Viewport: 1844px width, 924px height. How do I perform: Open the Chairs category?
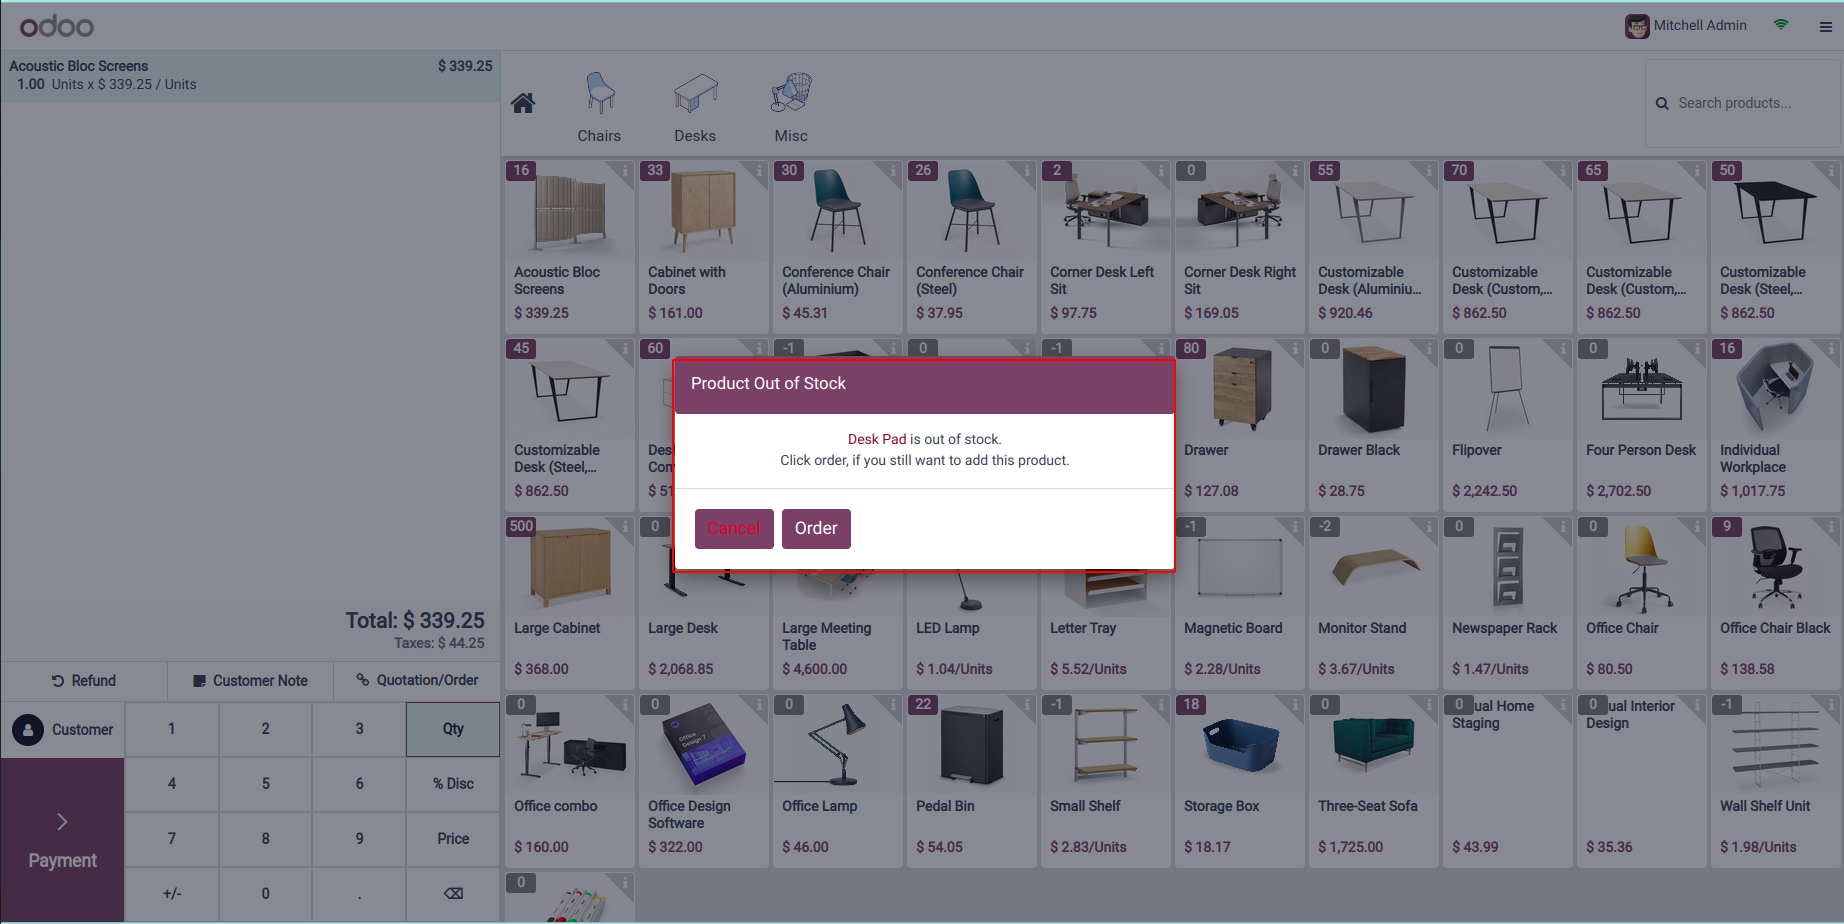point(599,107)
